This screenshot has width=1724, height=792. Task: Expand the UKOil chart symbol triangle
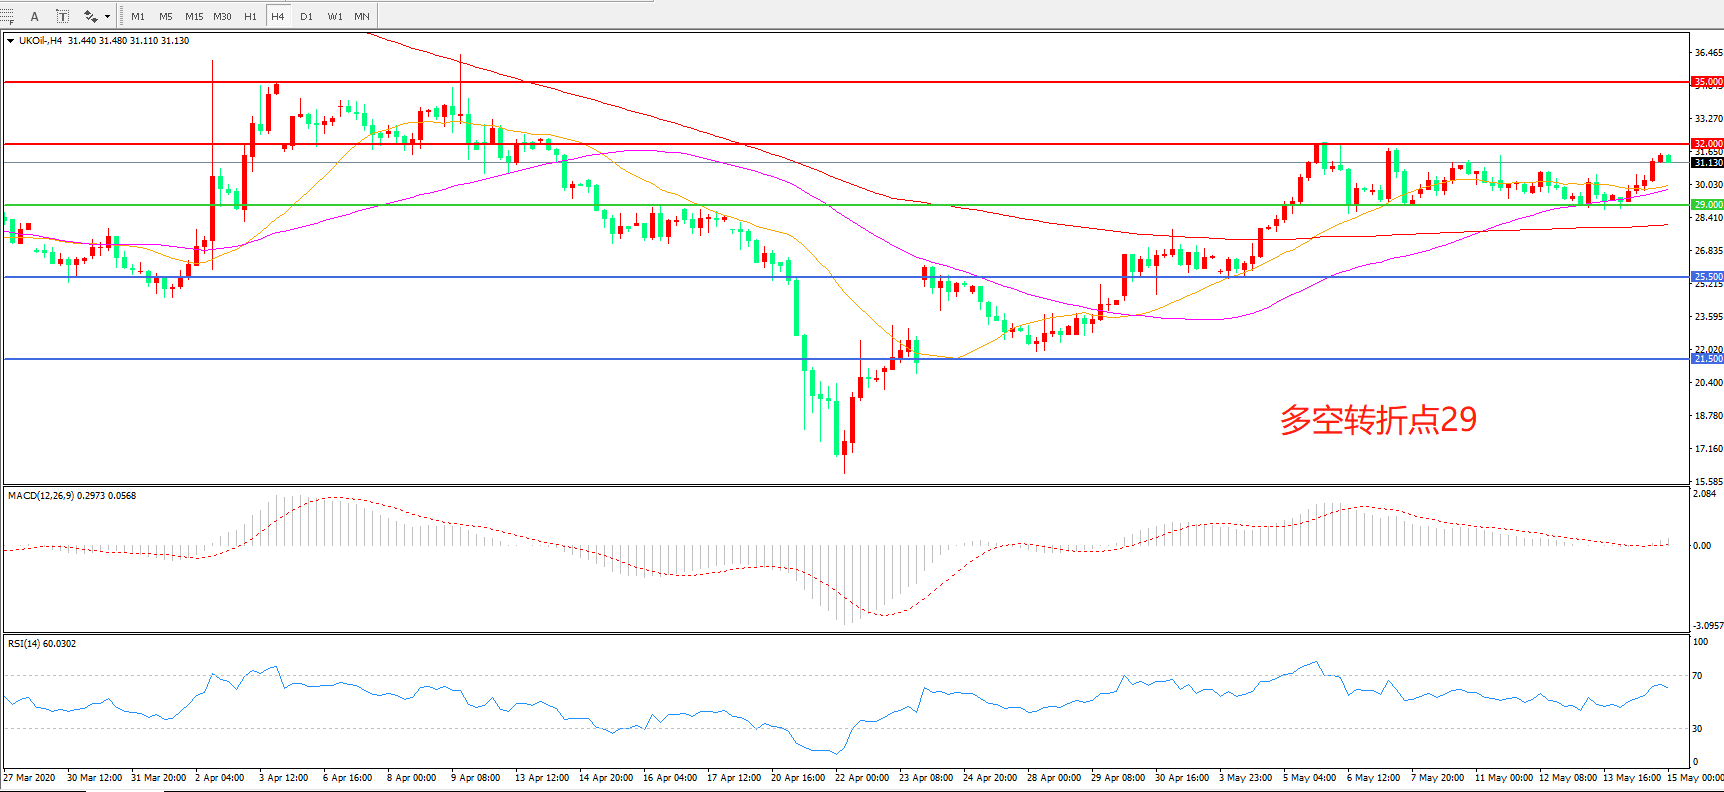click(x=11, y=41)
